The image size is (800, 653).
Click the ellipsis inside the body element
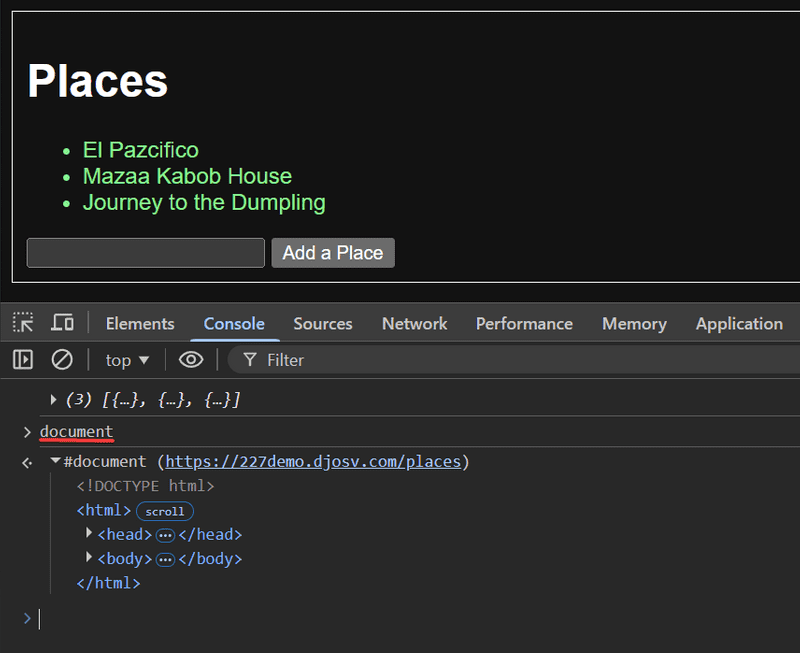[x=165, y=558]
